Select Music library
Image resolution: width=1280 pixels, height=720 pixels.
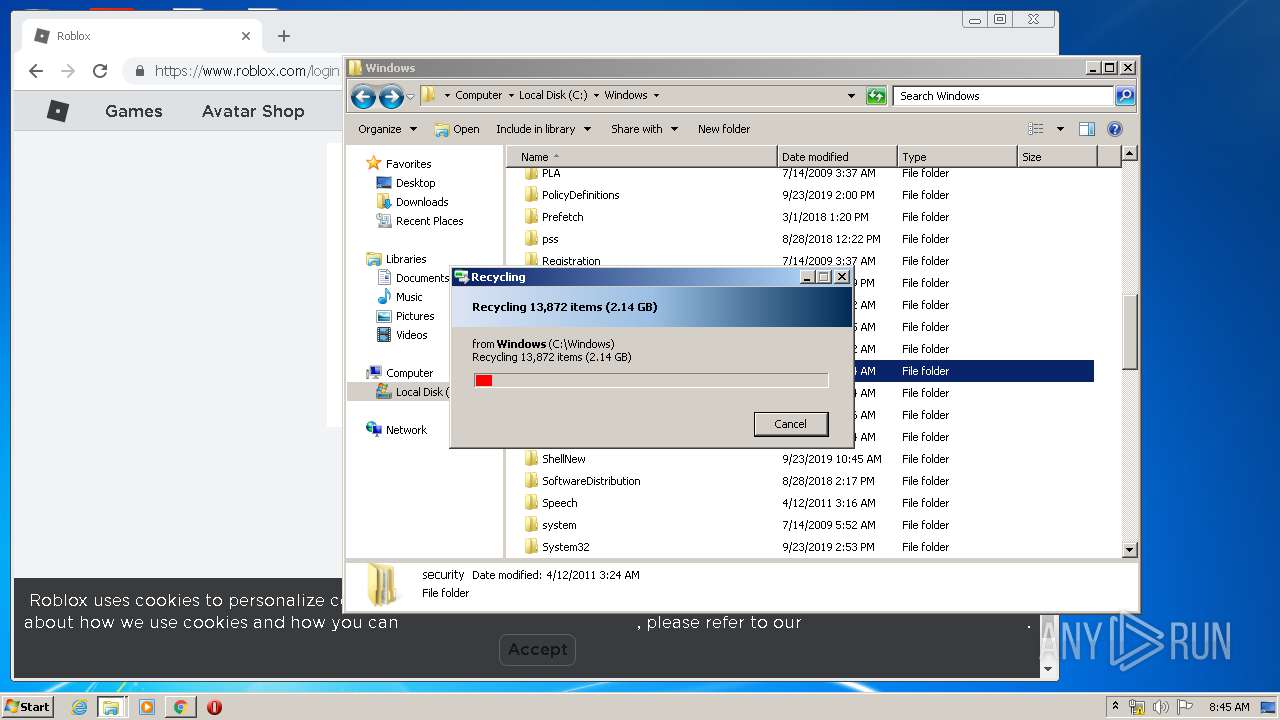point(400,297)
